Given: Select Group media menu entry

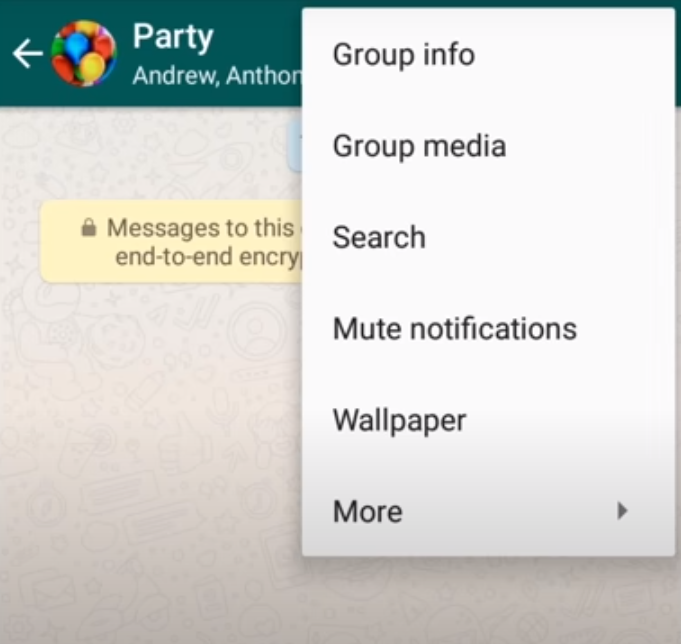Looking at the screenshot, I should point(489,146).
